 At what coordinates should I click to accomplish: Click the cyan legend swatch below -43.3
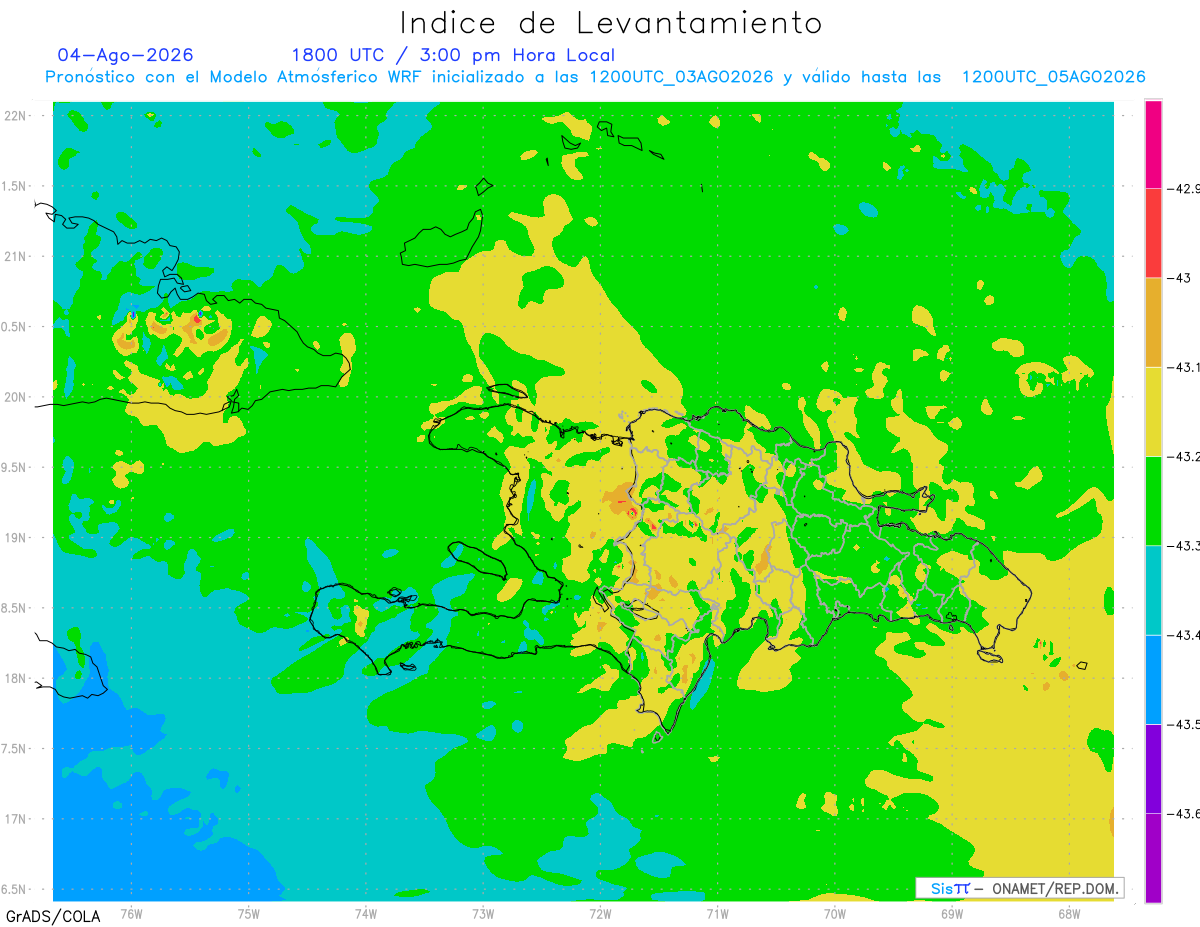click(1153, 590)
